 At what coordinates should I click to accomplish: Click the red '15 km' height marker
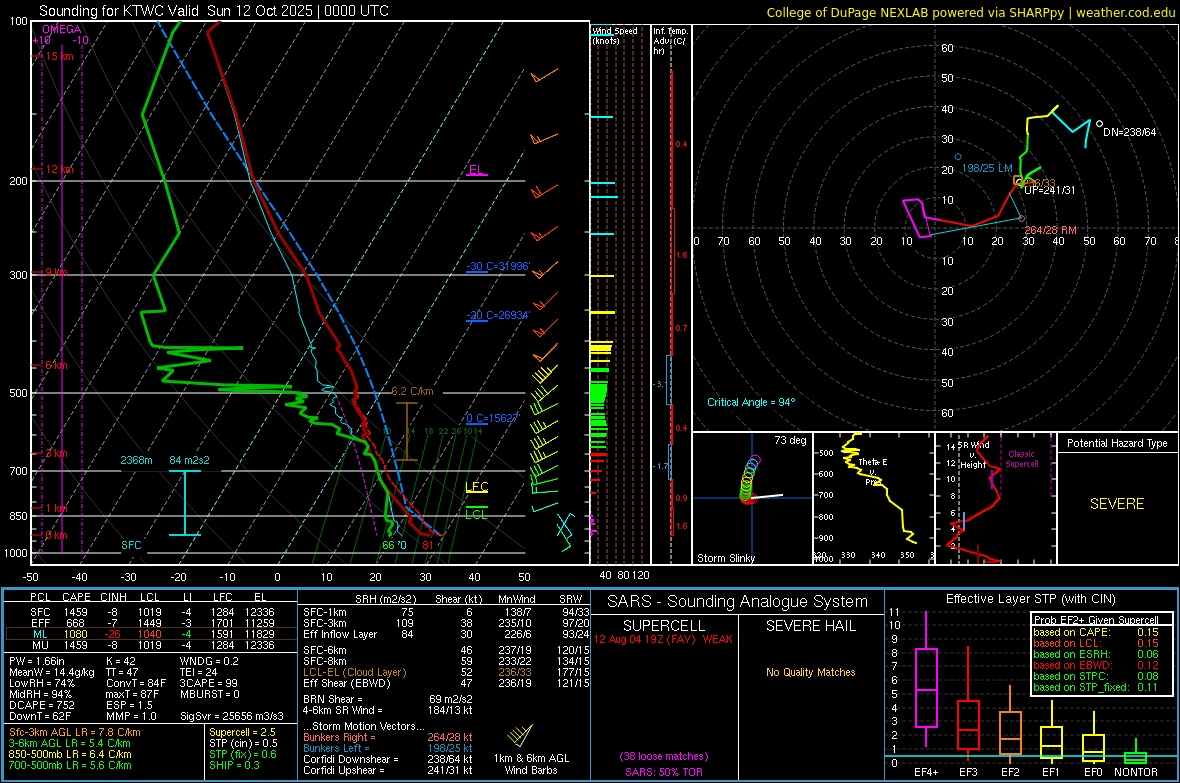[x=59, y=56]
